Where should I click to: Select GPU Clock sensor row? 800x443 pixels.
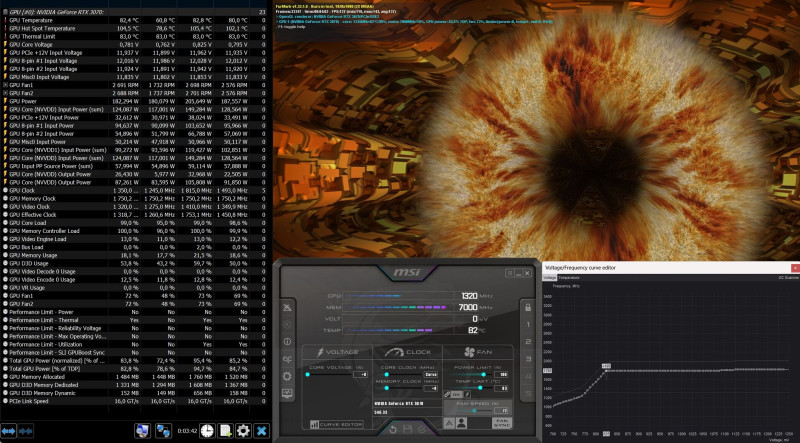coord(134,190)
